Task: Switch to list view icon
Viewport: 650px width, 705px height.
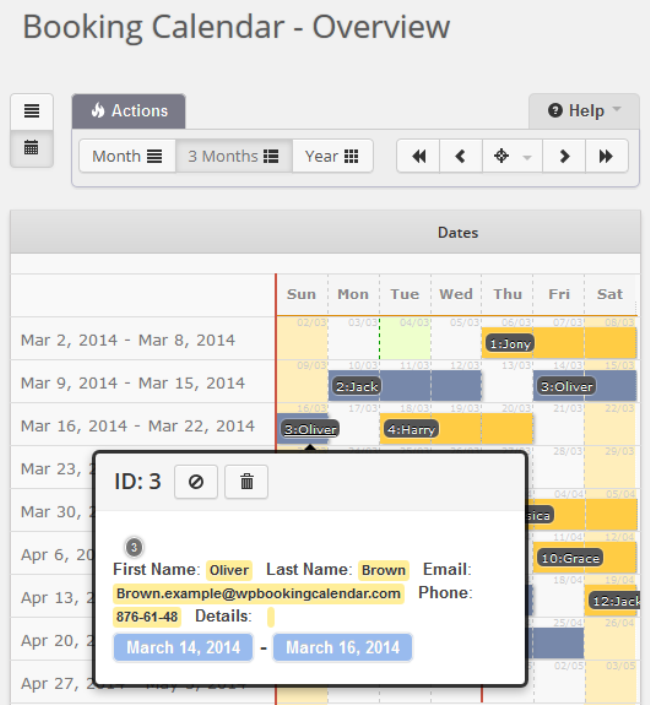Action: click(32, 111)
